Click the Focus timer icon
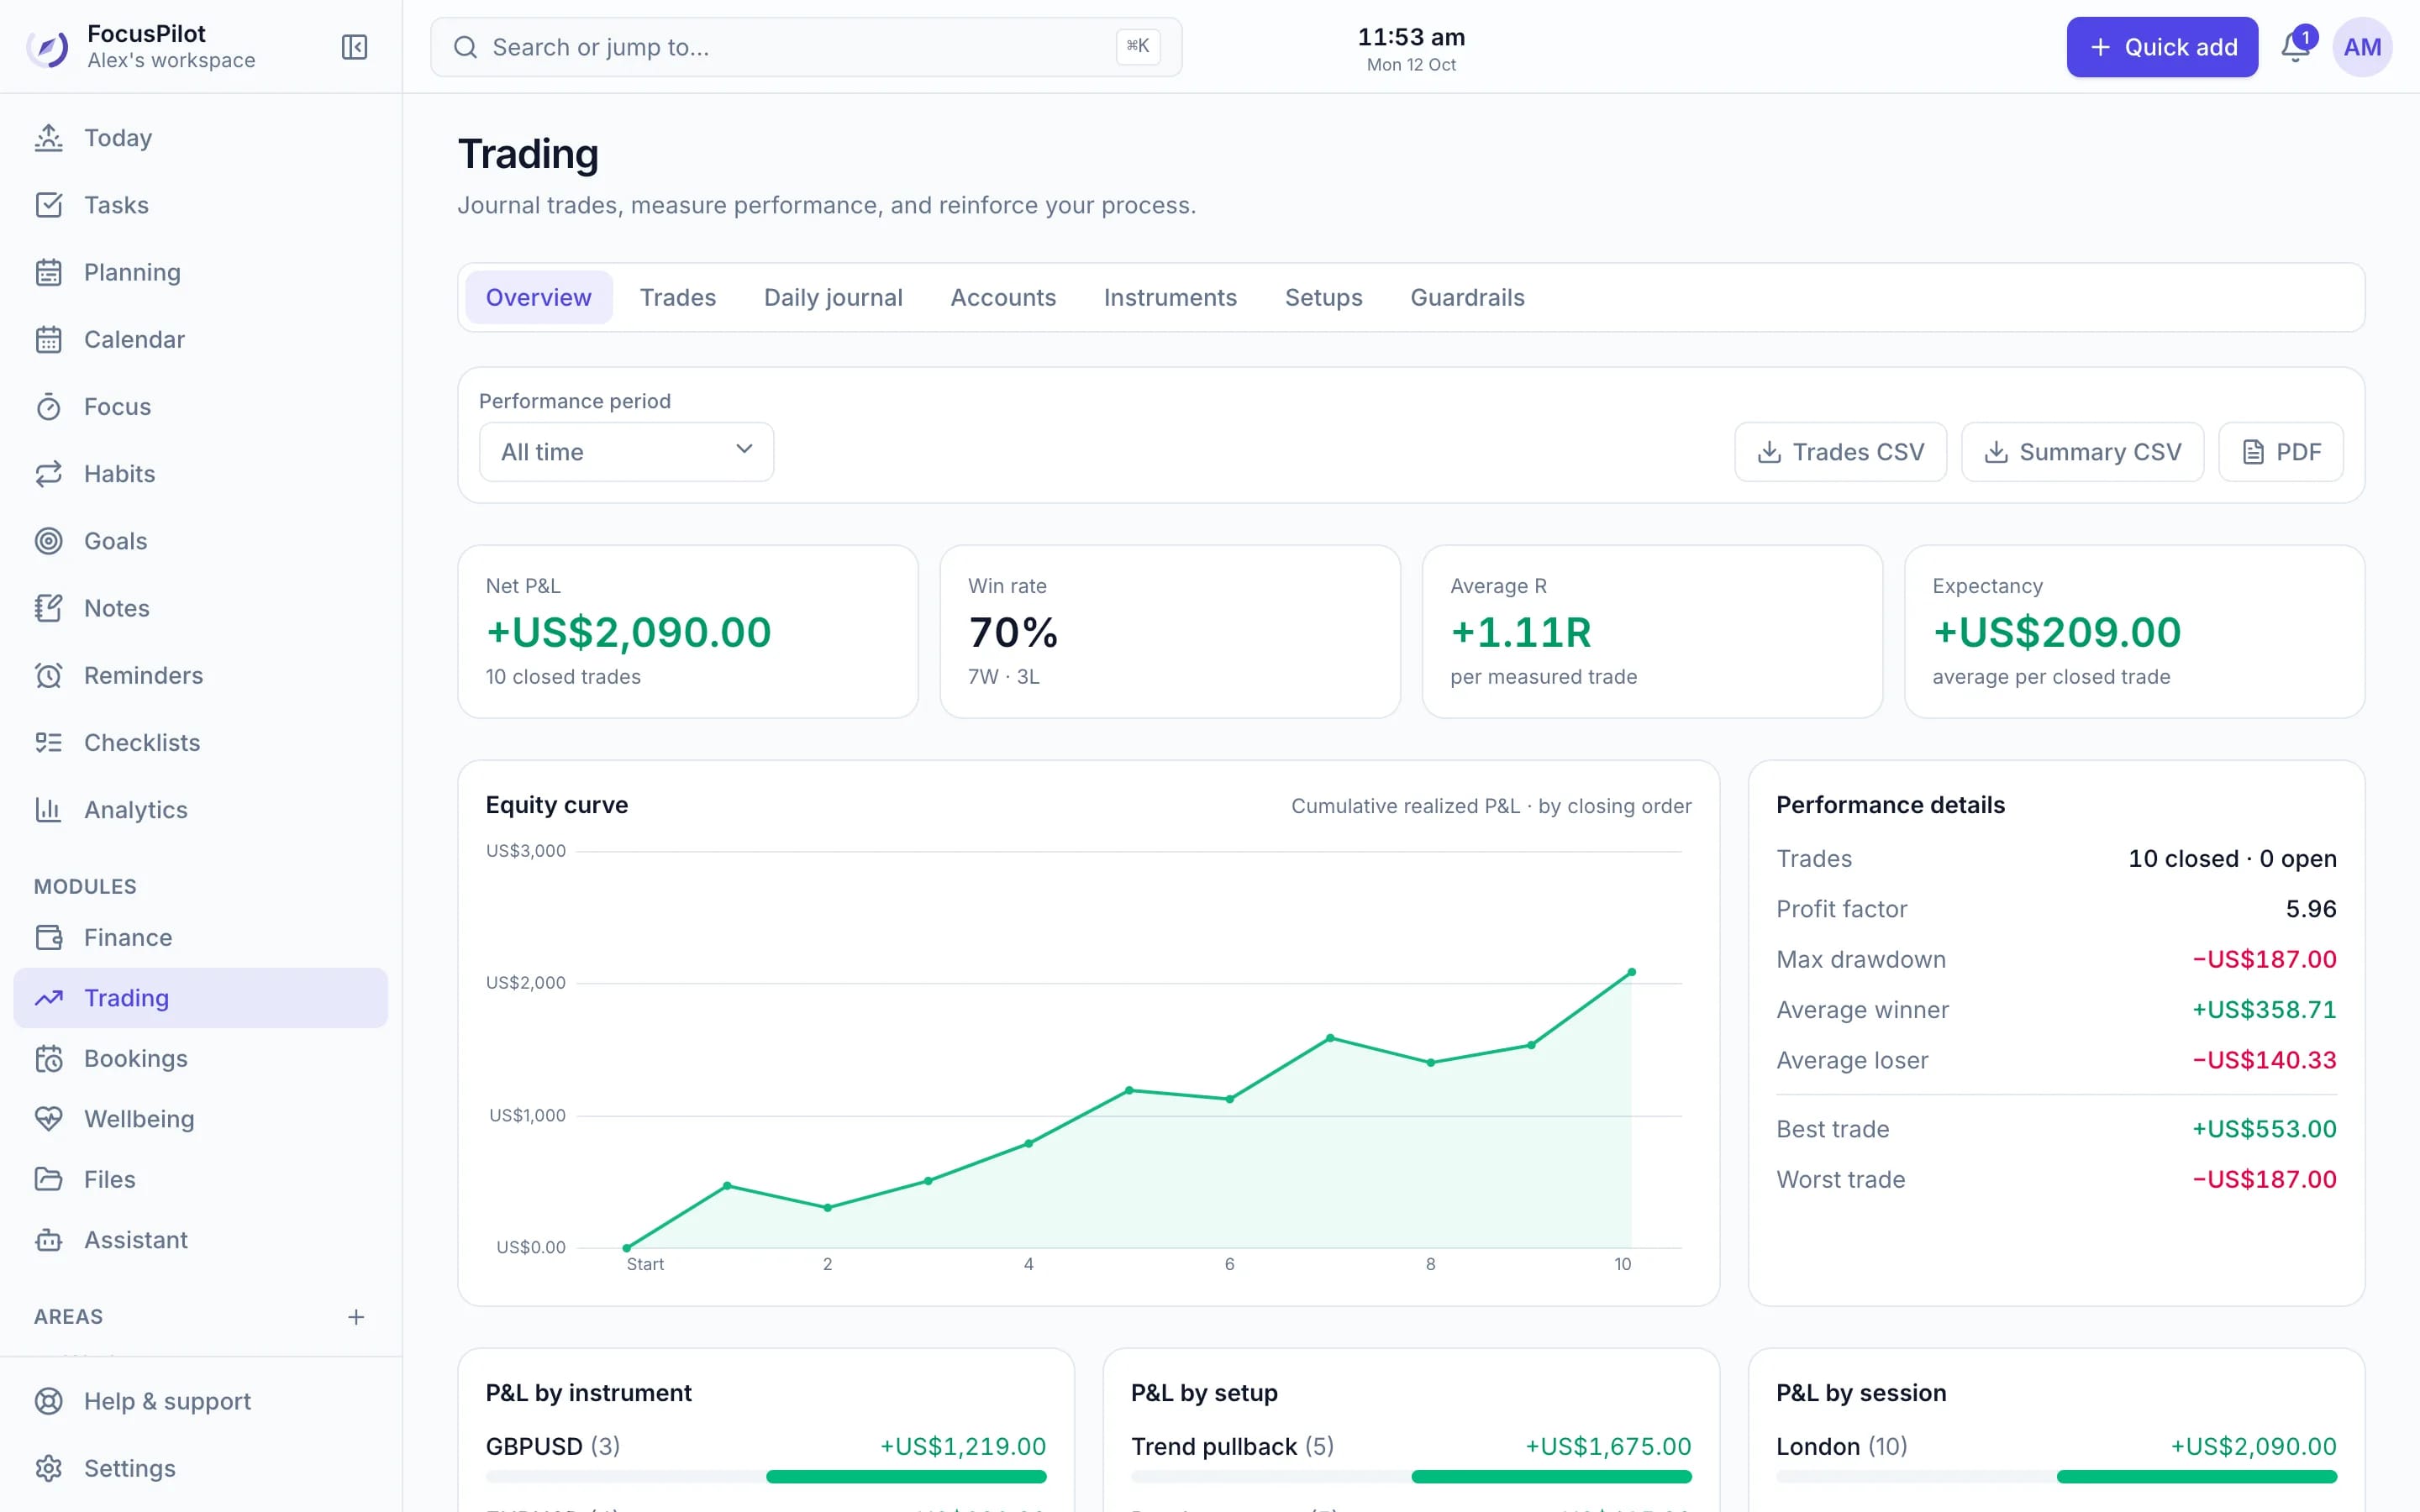Image resolution: width=2420 pixels, height=1512 pixels. pyautogui.click(x=48, y=407)
